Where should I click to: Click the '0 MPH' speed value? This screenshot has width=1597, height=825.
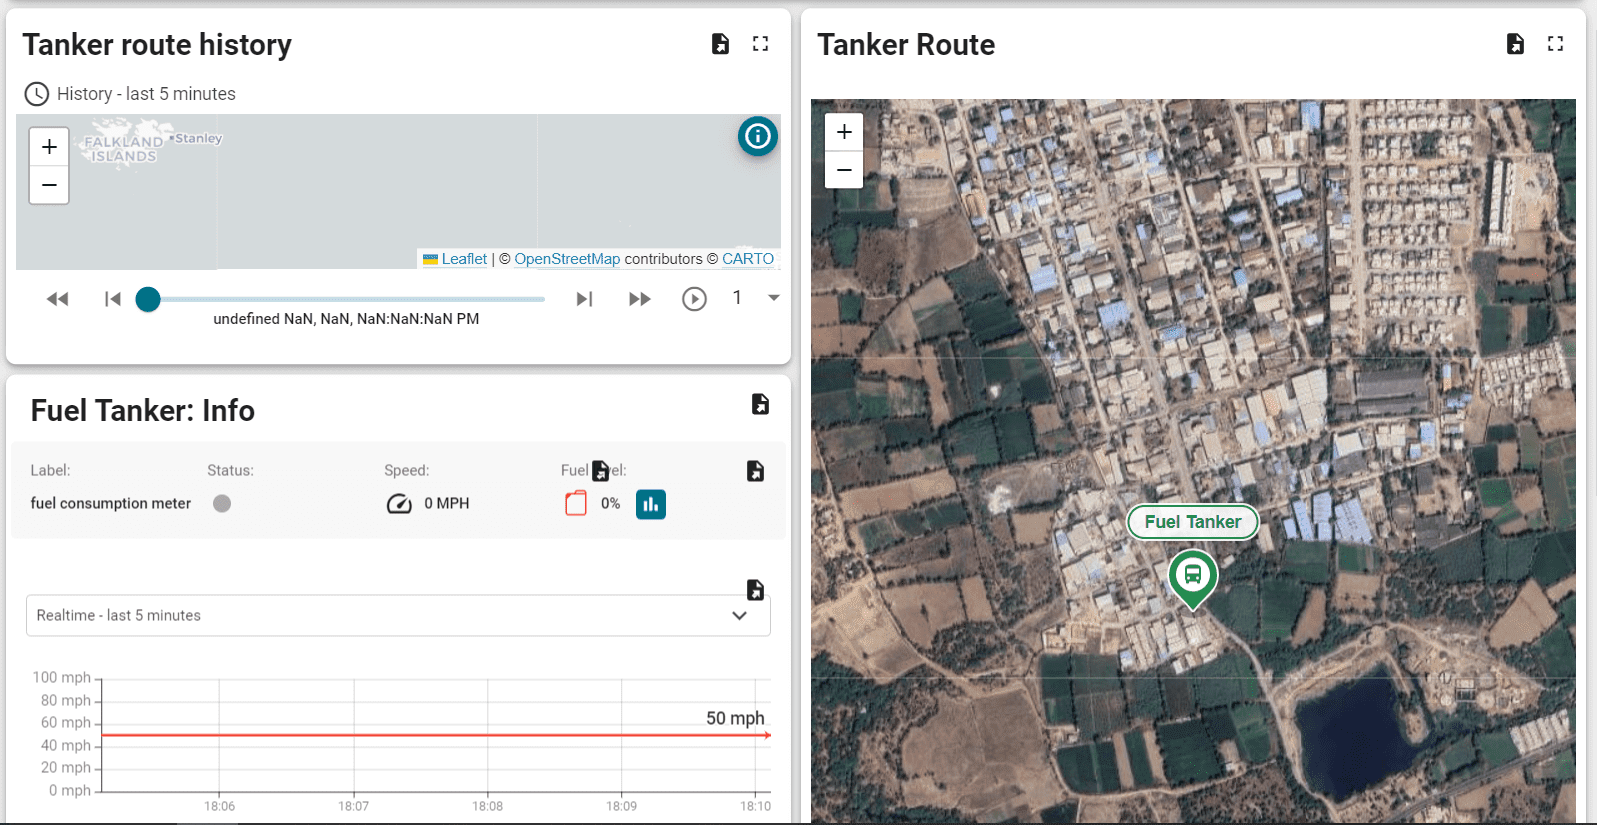[x=447, y=503]
